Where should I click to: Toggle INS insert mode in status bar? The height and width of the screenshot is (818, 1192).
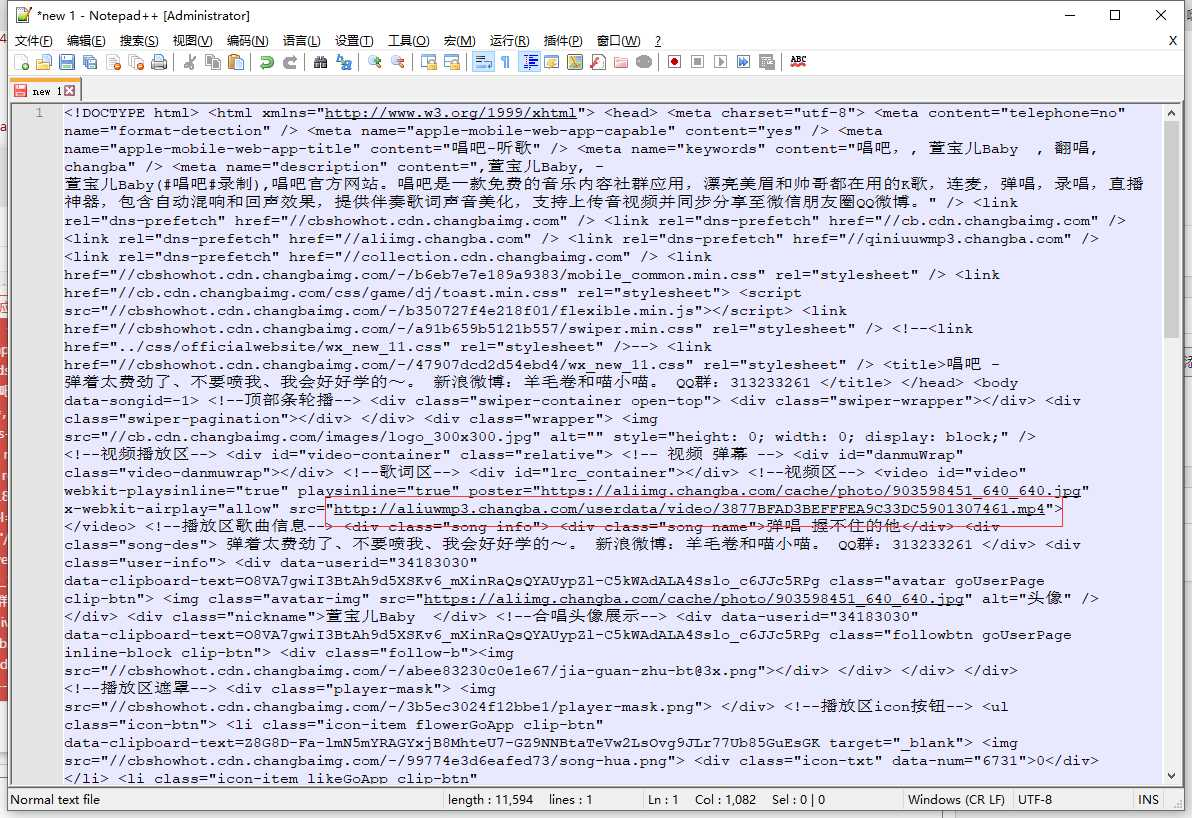[1148, 800]
